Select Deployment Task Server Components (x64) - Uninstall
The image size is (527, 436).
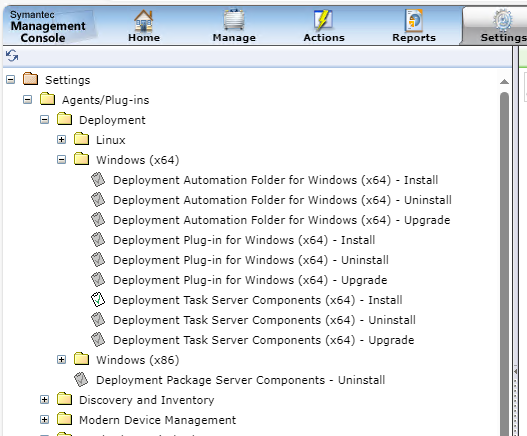[x=264, y=320]
